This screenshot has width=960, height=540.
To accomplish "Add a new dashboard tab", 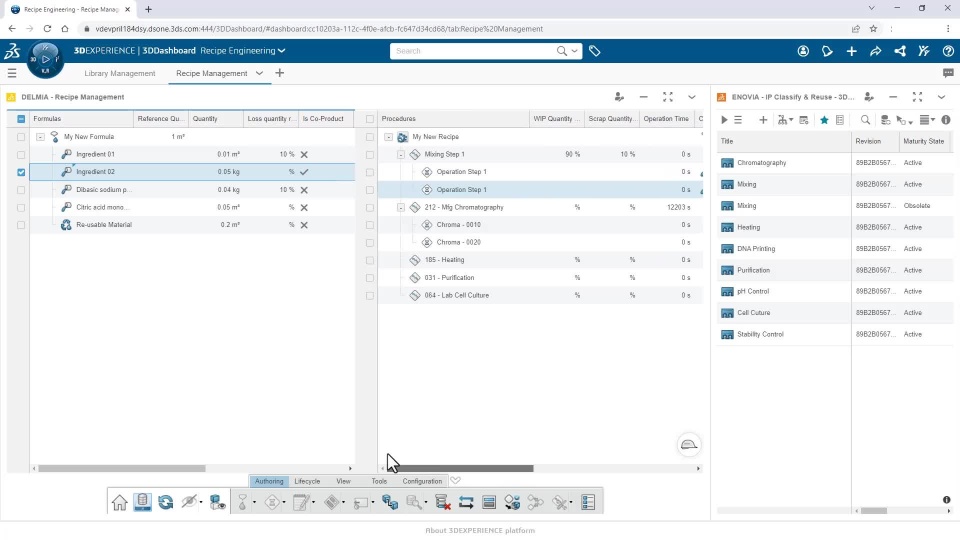I will coord(279,73).
